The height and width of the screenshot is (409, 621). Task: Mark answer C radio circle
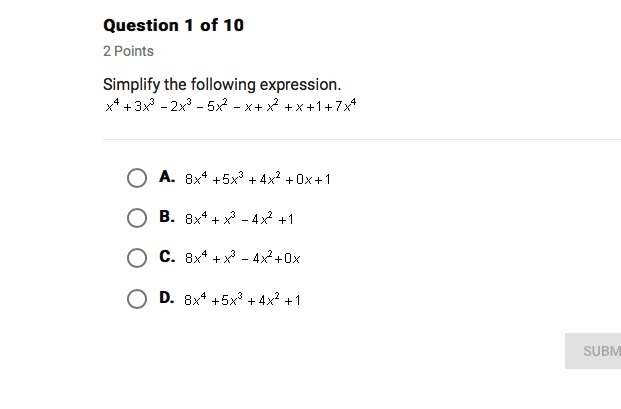(x=137, y=258)
